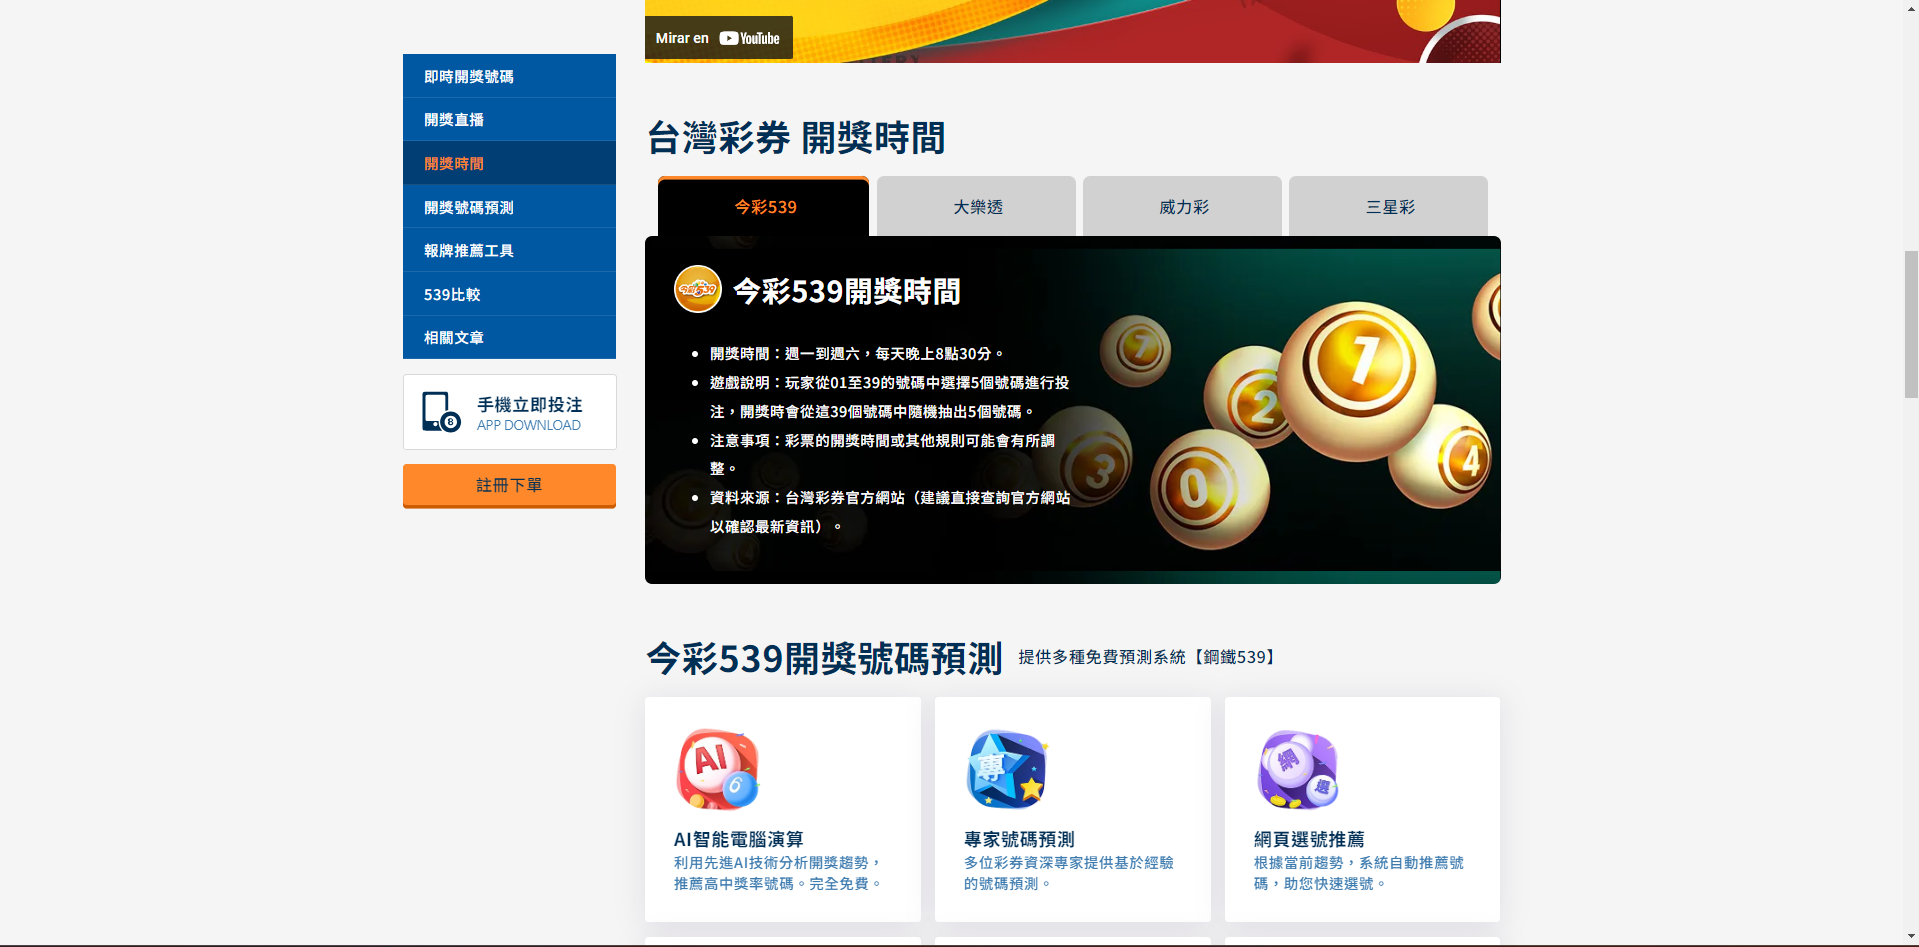The width and height of the screenshot is (1919, 947).
Task: Click the page vertical scrollbar thumb
Action: coord(1910,325)
